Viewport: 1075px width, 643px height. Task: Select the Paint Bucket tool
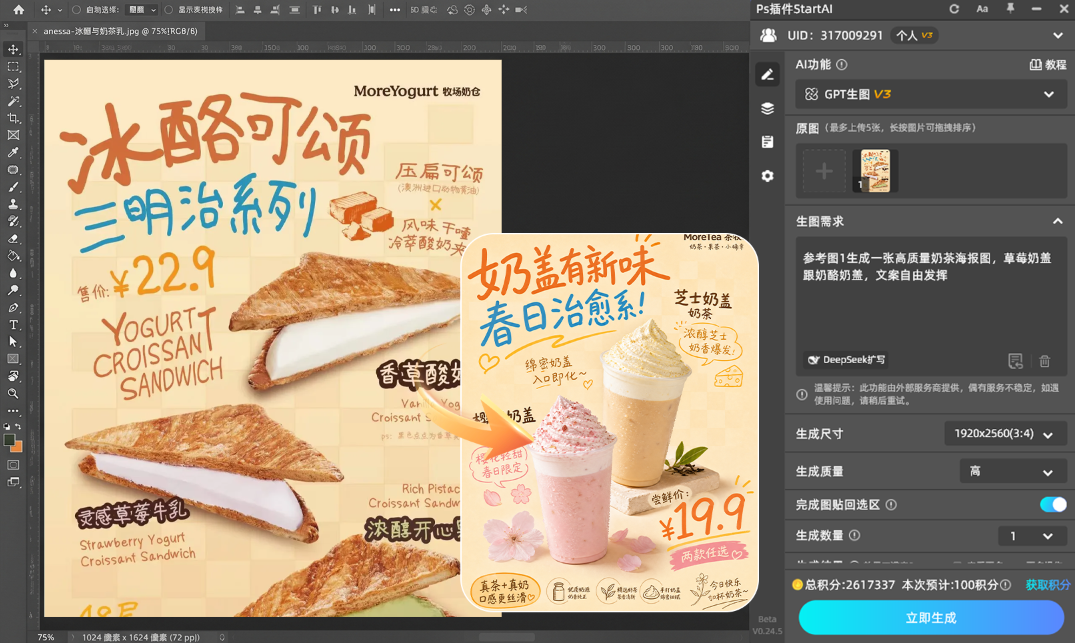(x=13, y=256)
